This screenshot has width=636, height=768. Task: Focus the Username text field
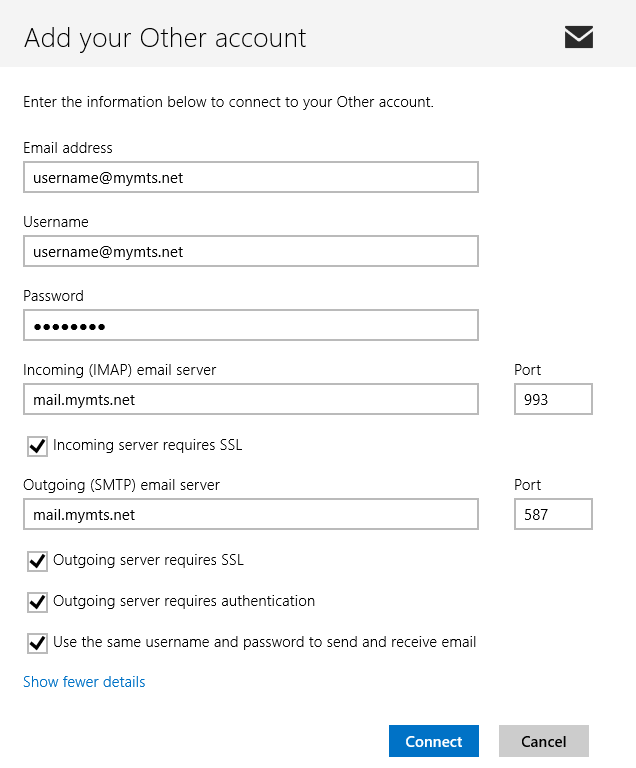point(251,251)
